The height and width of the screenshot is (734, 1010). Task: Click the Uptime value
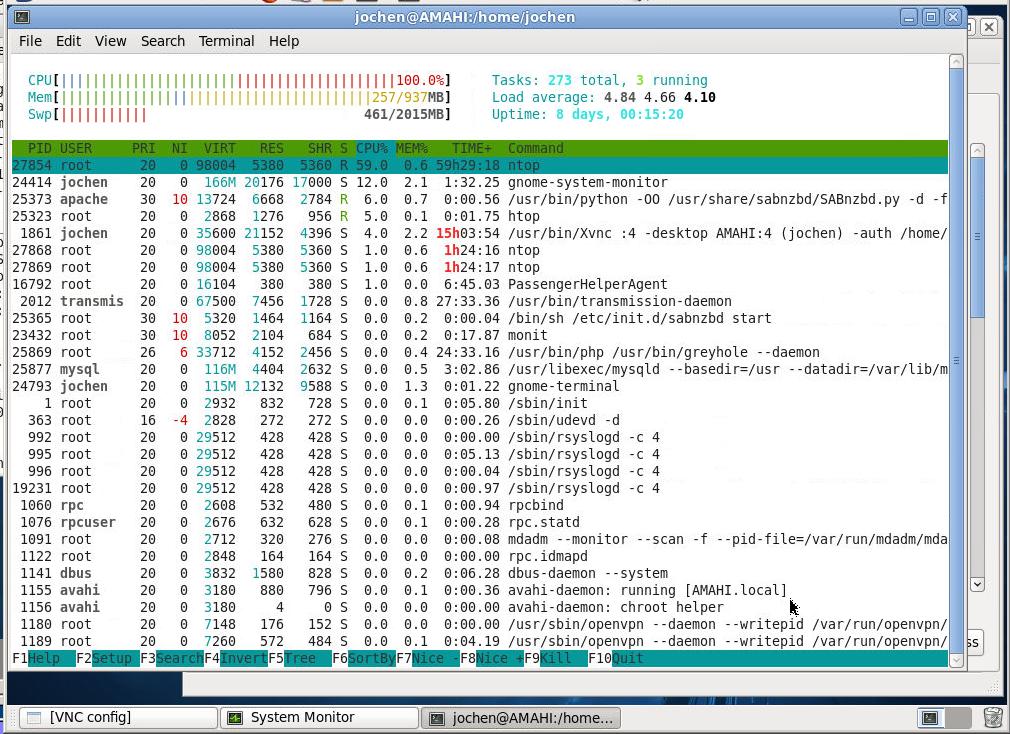[620, 115]
